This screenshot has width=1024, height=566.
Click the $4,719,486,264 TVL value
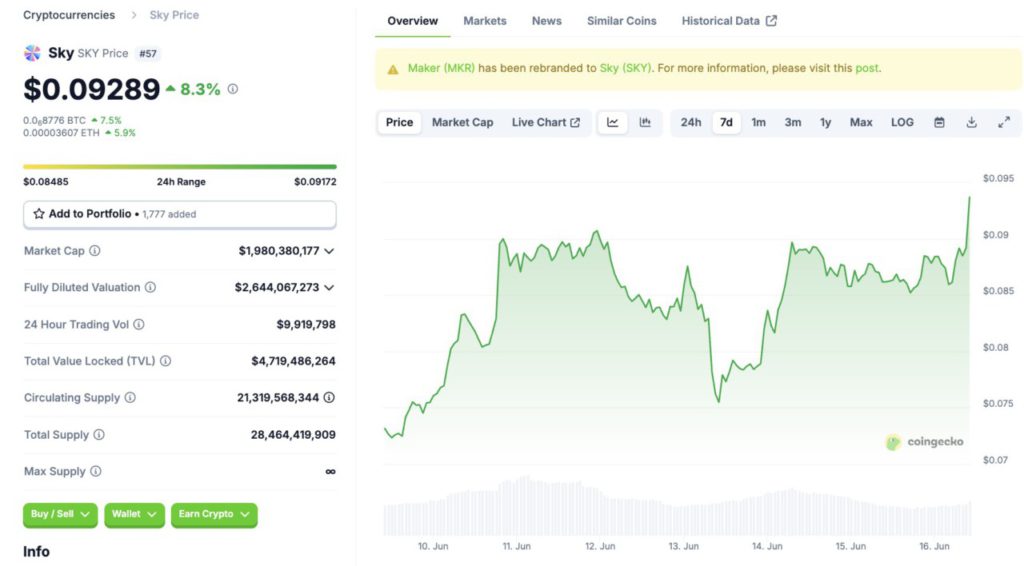pyautogui.click(x=293, y=361)
